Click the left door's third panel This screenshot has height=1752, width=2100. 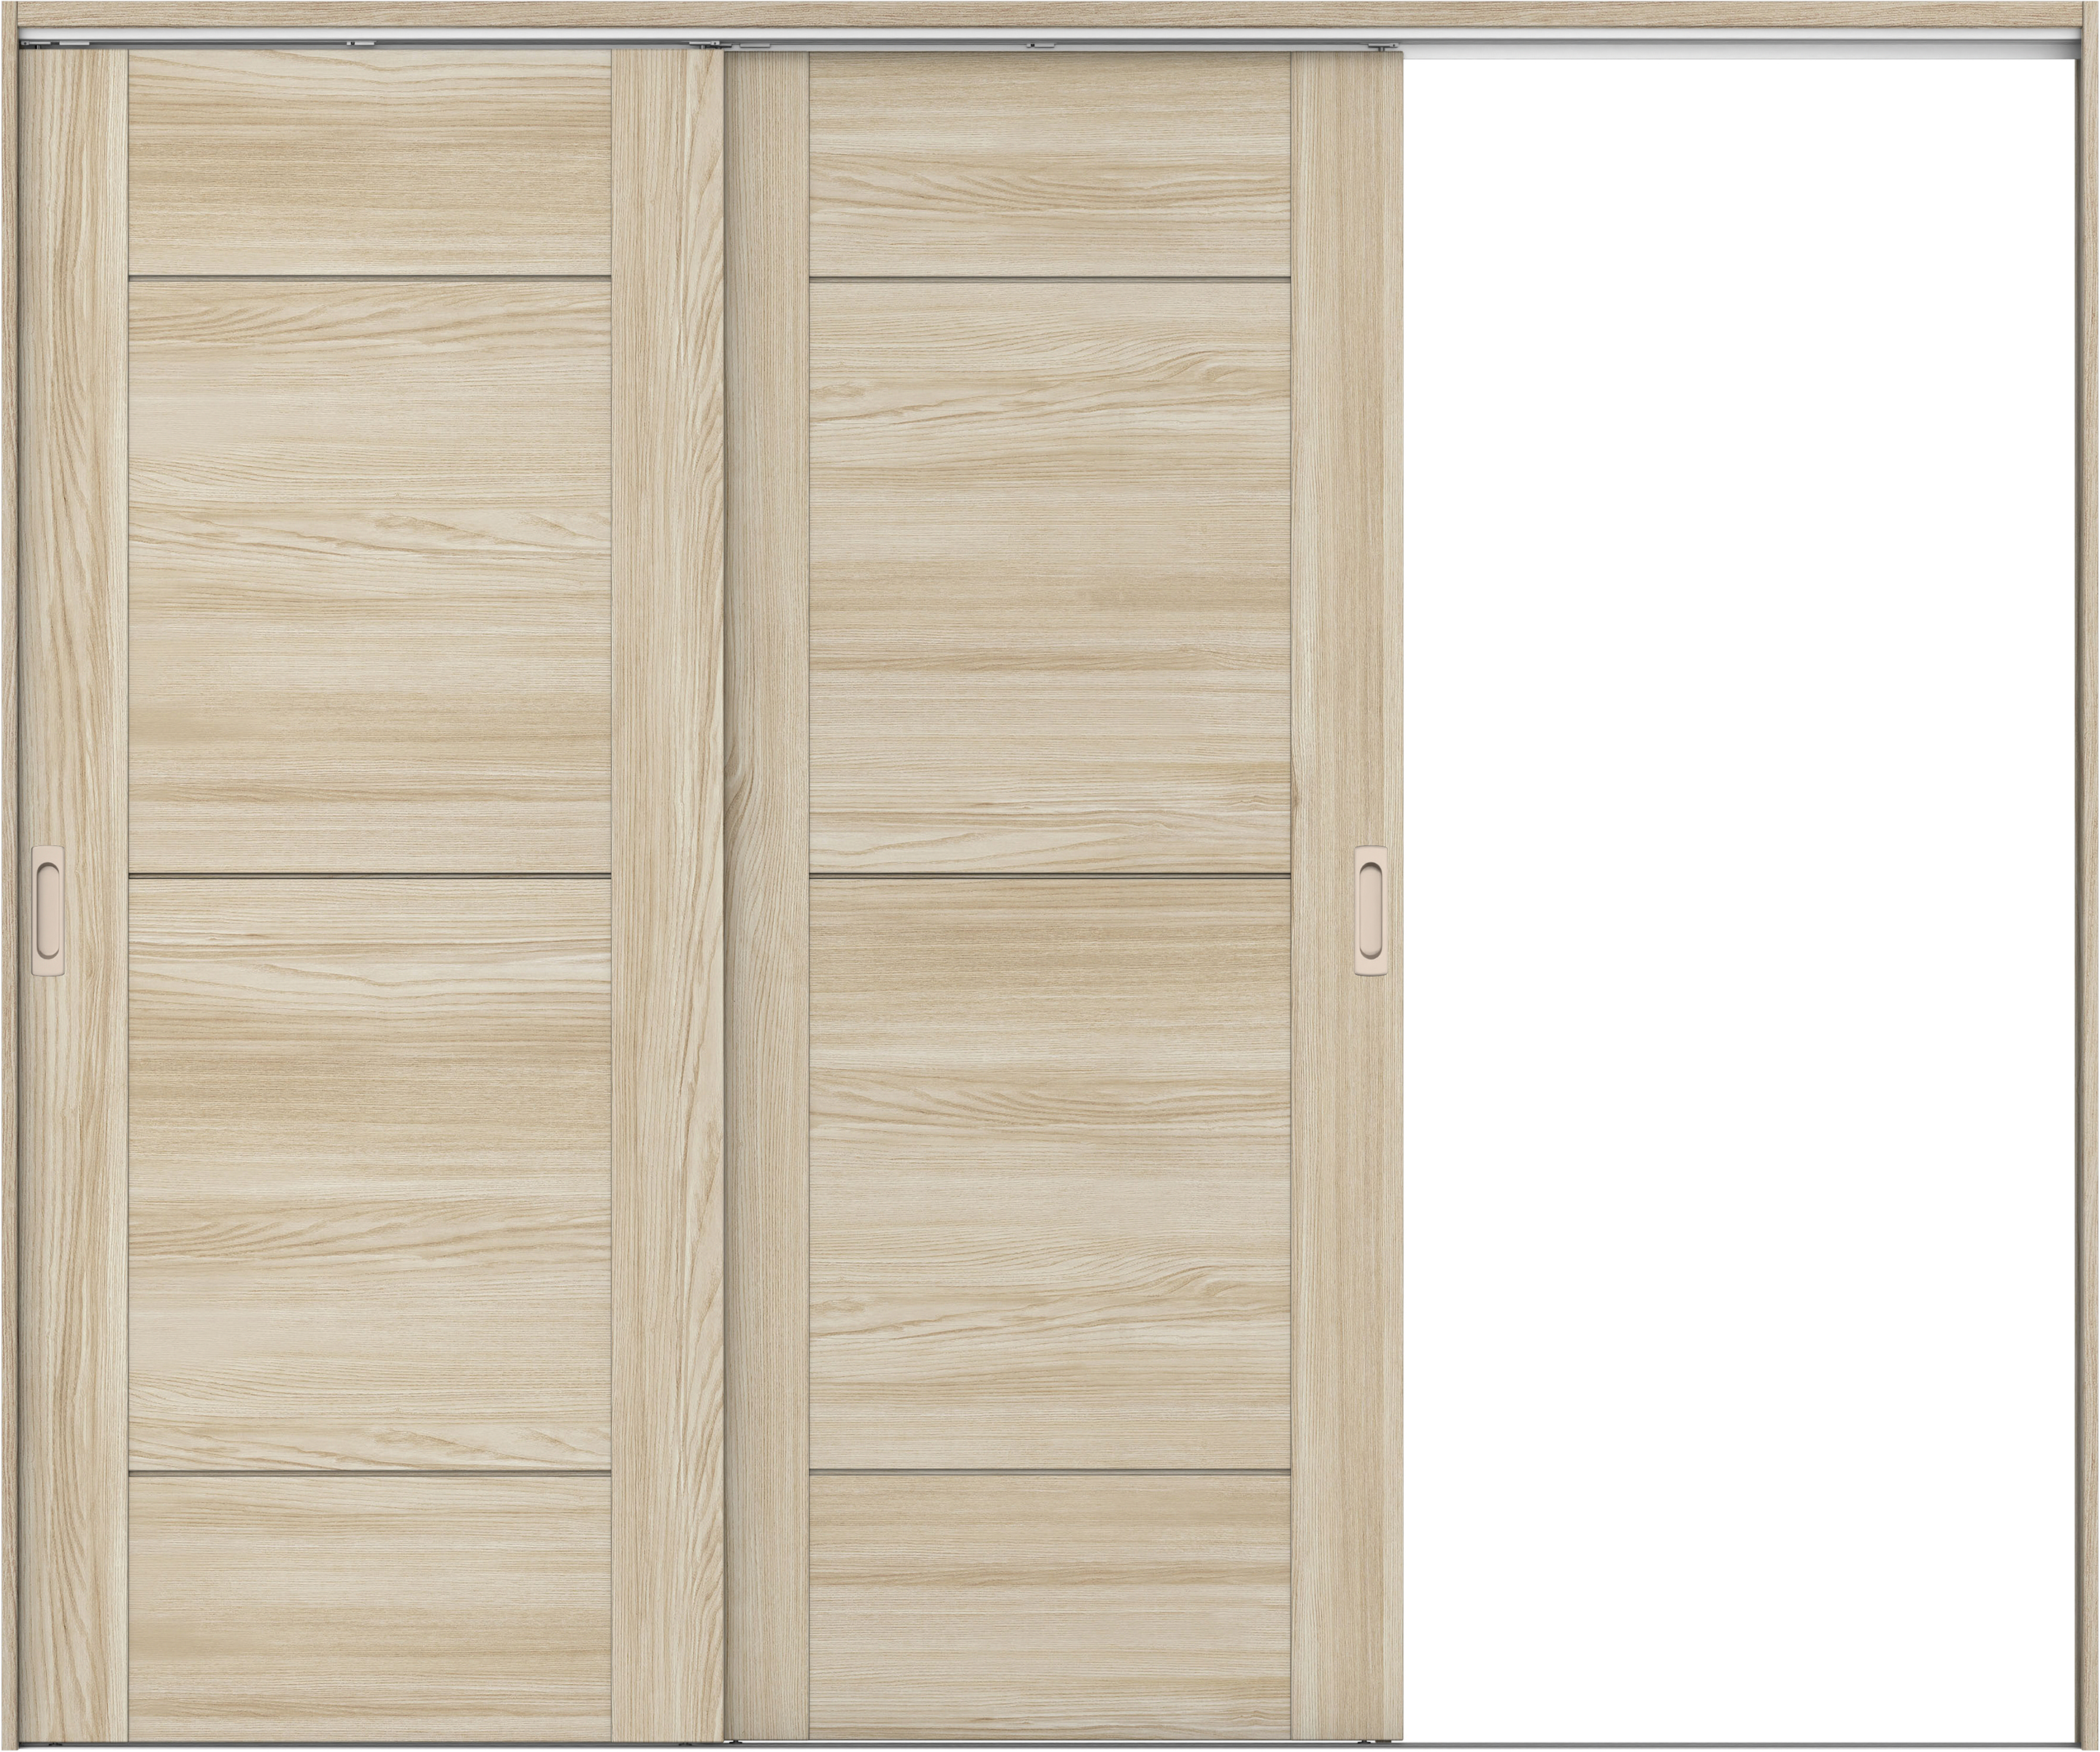(369, 1175)
